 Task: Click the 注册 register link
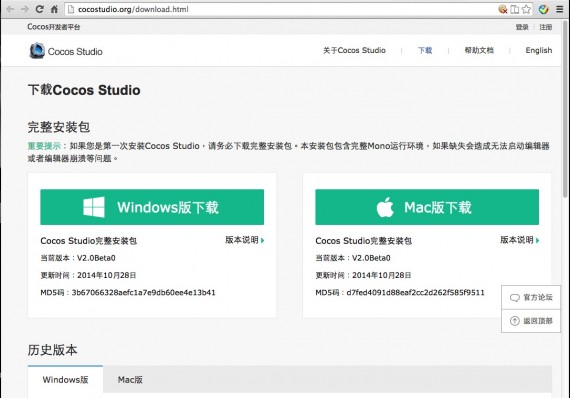point(546,27)
